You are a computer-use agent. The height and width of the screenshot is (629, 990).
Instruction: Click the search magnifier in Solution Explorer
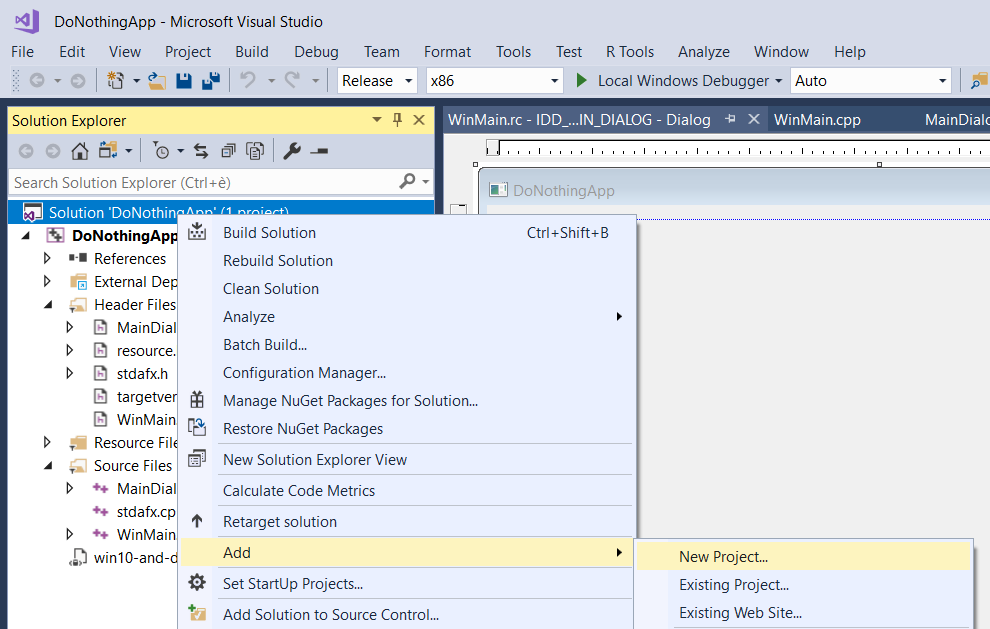(407, 182)
